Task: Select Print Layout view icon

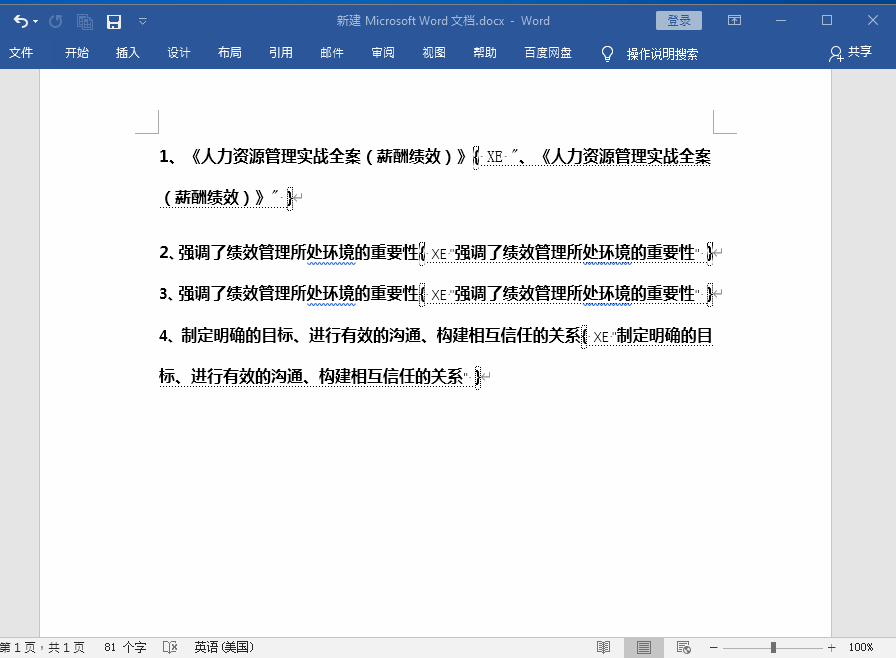Action: 644,647
